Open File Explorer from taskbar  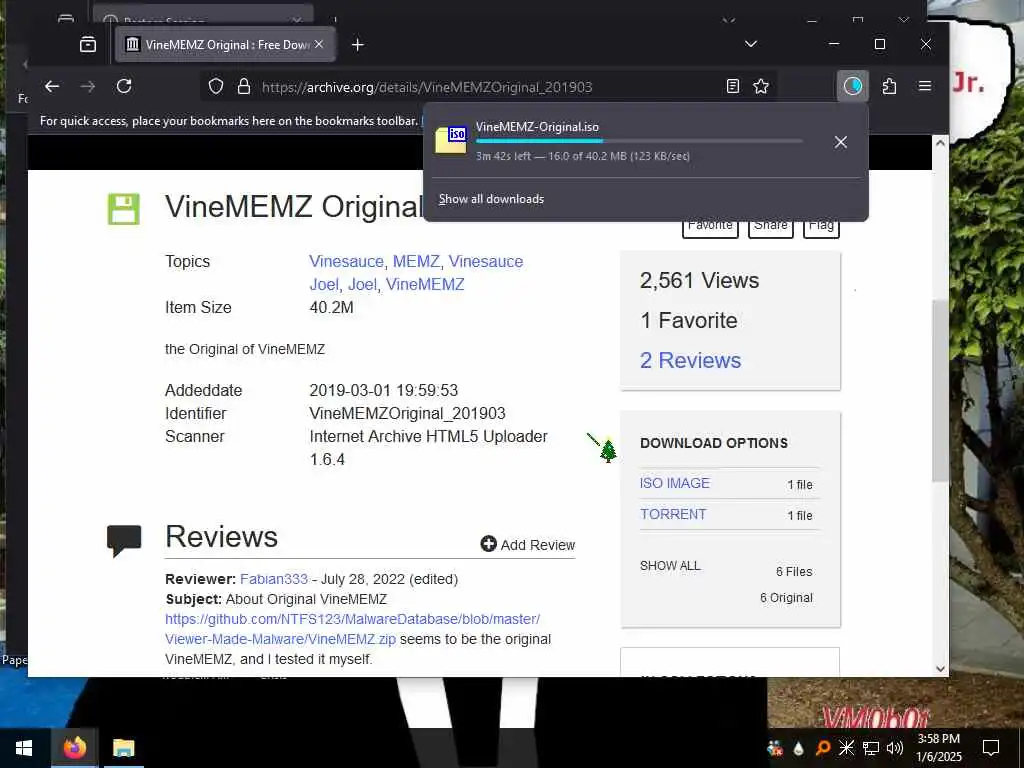tap(123, 748)
